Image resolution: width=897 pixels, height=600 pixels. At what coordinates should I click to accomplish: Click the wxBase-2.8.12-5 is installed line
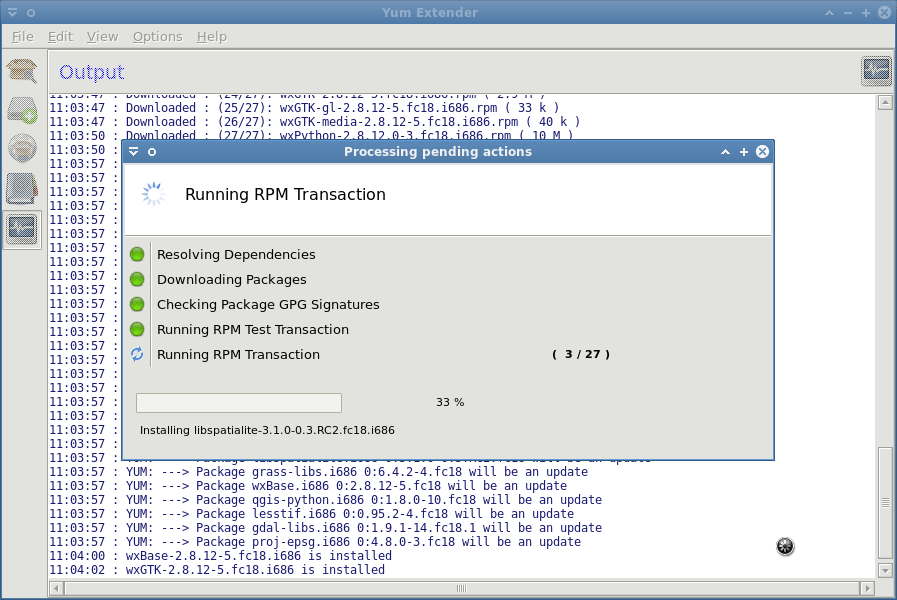221,556
